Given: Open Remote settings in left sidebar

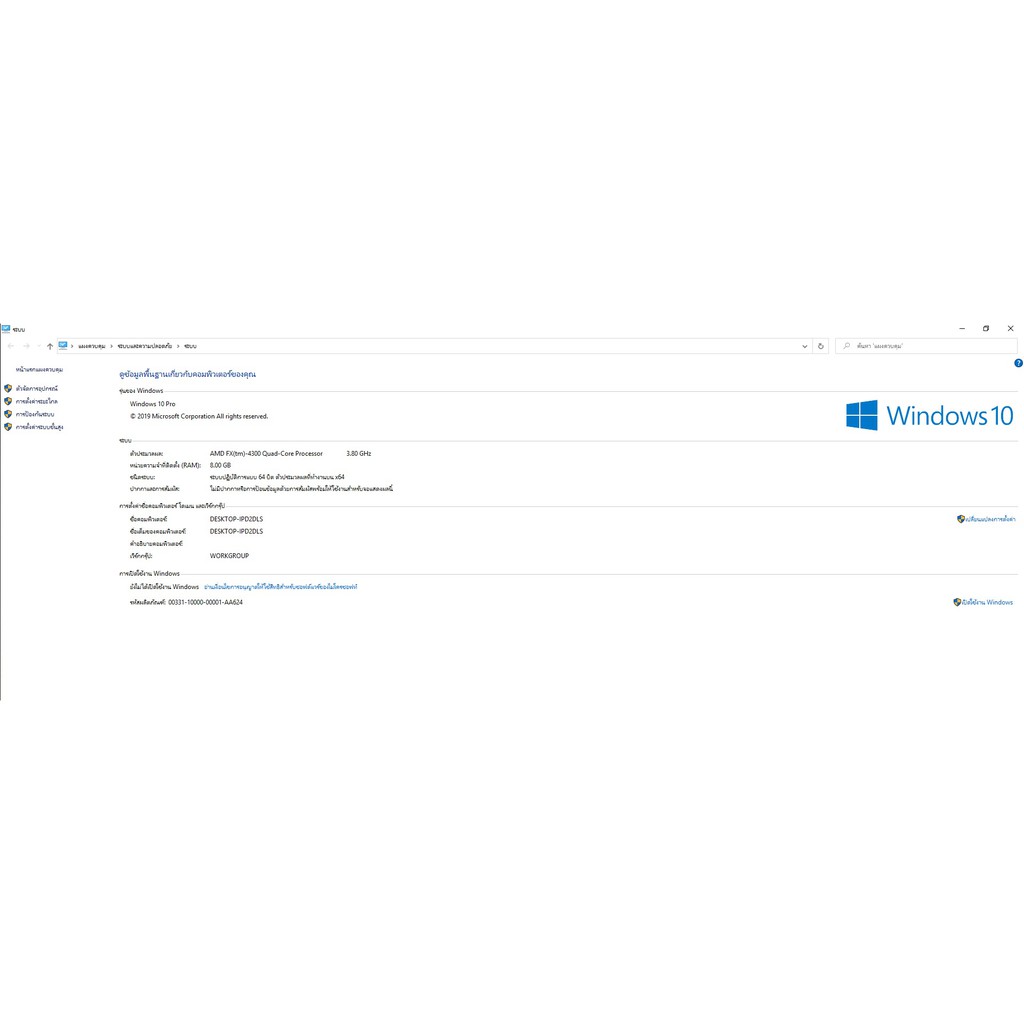Looking at the screenshot, I should coord(37,401).
